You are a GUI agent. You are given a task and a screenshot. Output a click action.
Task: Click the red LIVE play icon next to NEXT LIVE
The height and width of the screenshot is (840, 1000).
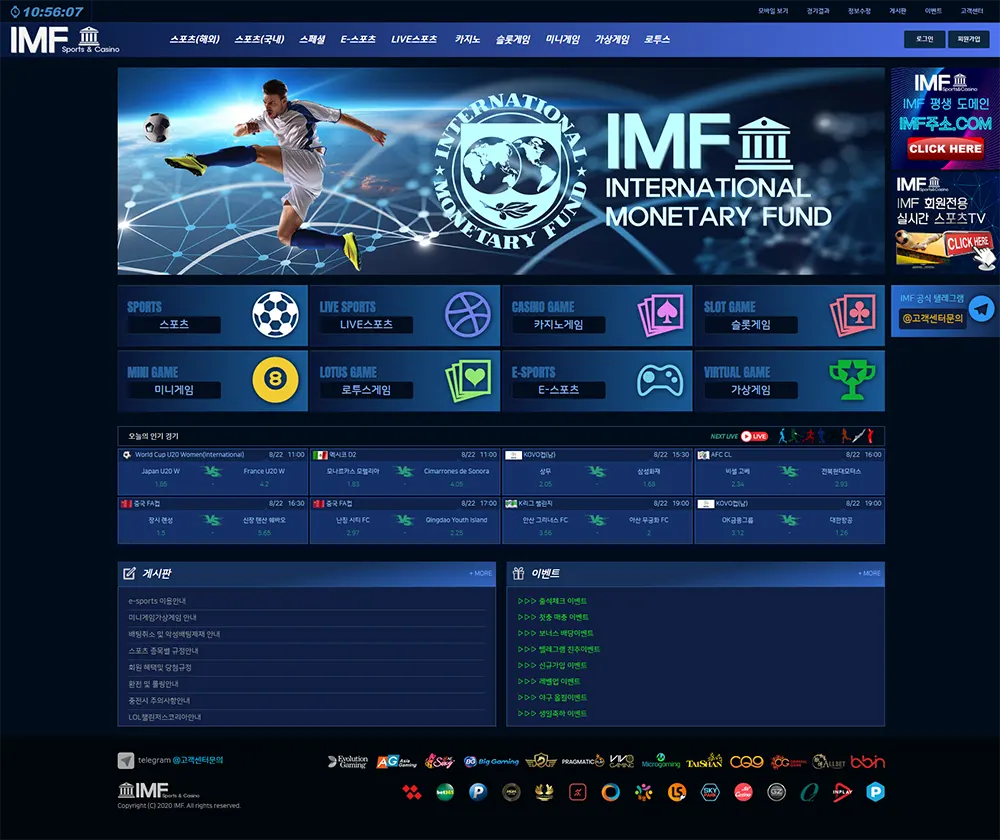pyautogui.click(x=754, y=436)
